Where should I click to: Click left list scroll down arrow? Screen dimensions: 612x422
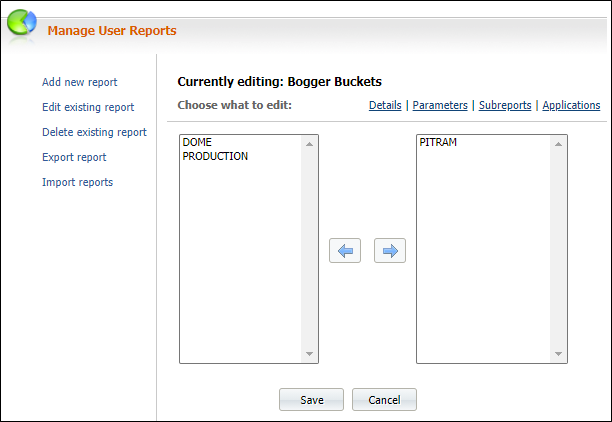(x=310, y=354)
